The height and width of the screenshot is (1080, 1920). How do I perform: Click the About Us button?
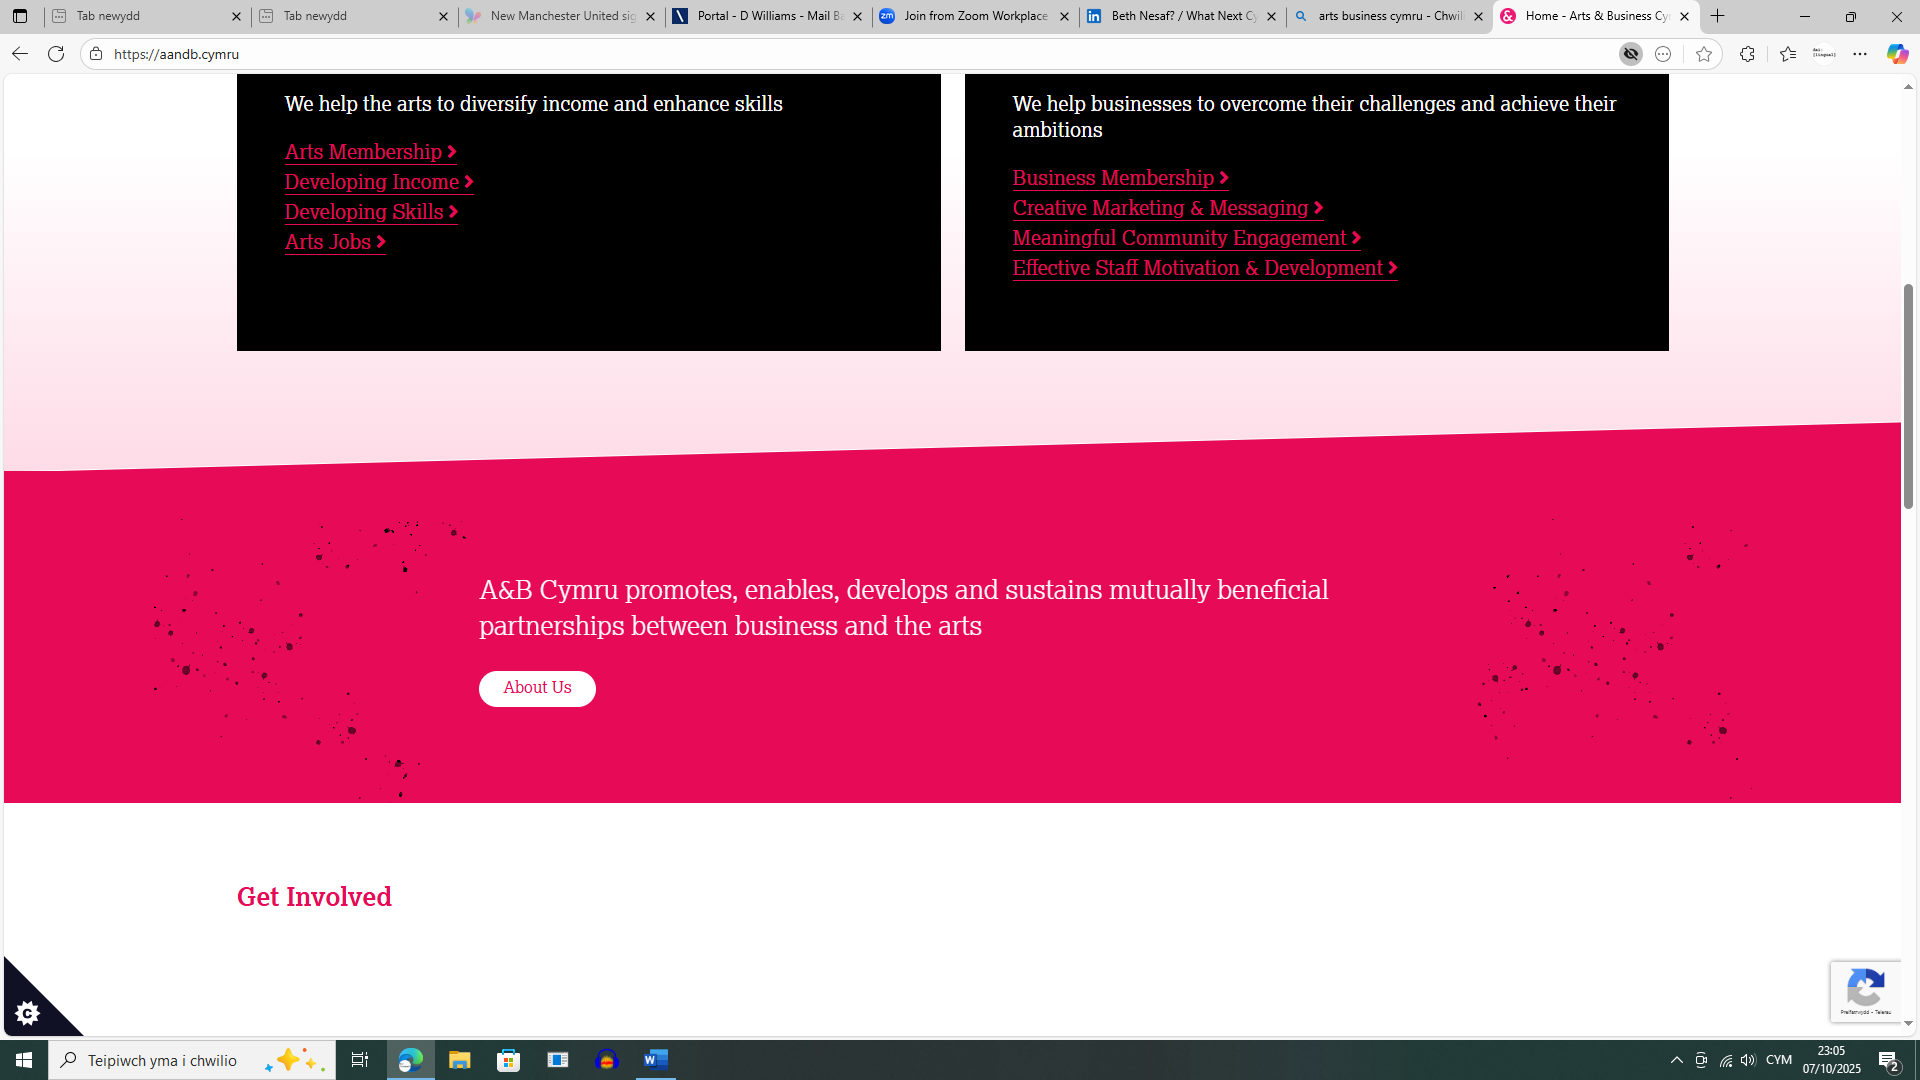(x=537, y=688)
